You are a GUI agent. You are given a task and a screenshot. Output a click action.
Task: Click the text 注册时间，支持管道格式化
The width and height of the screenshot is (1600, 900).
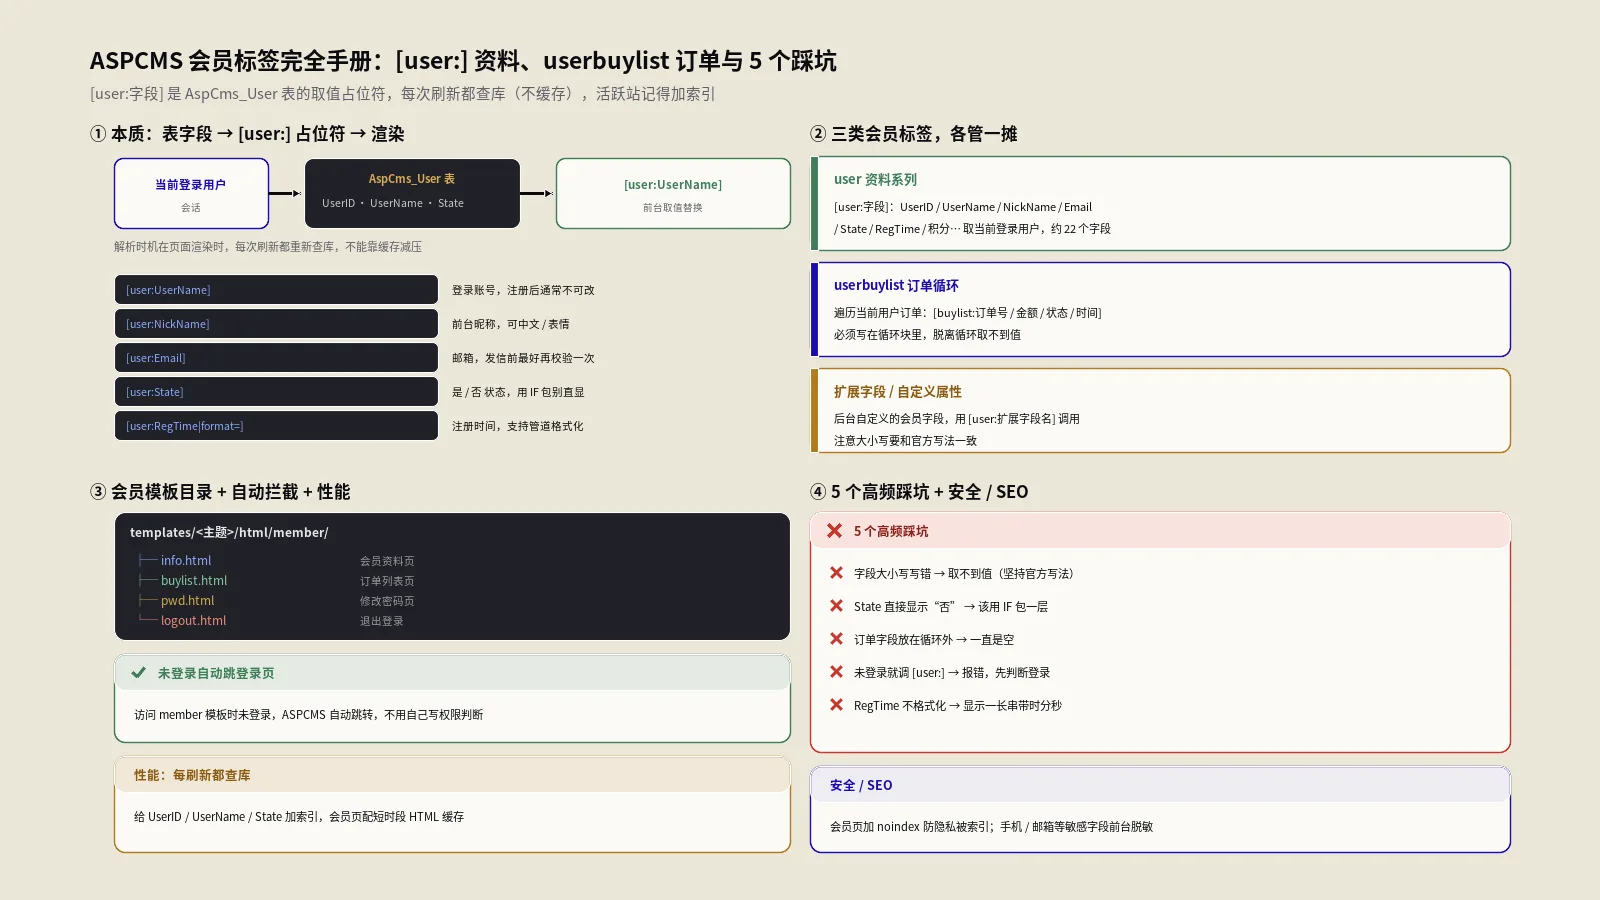pyautogui.click(x=518, y=426)
